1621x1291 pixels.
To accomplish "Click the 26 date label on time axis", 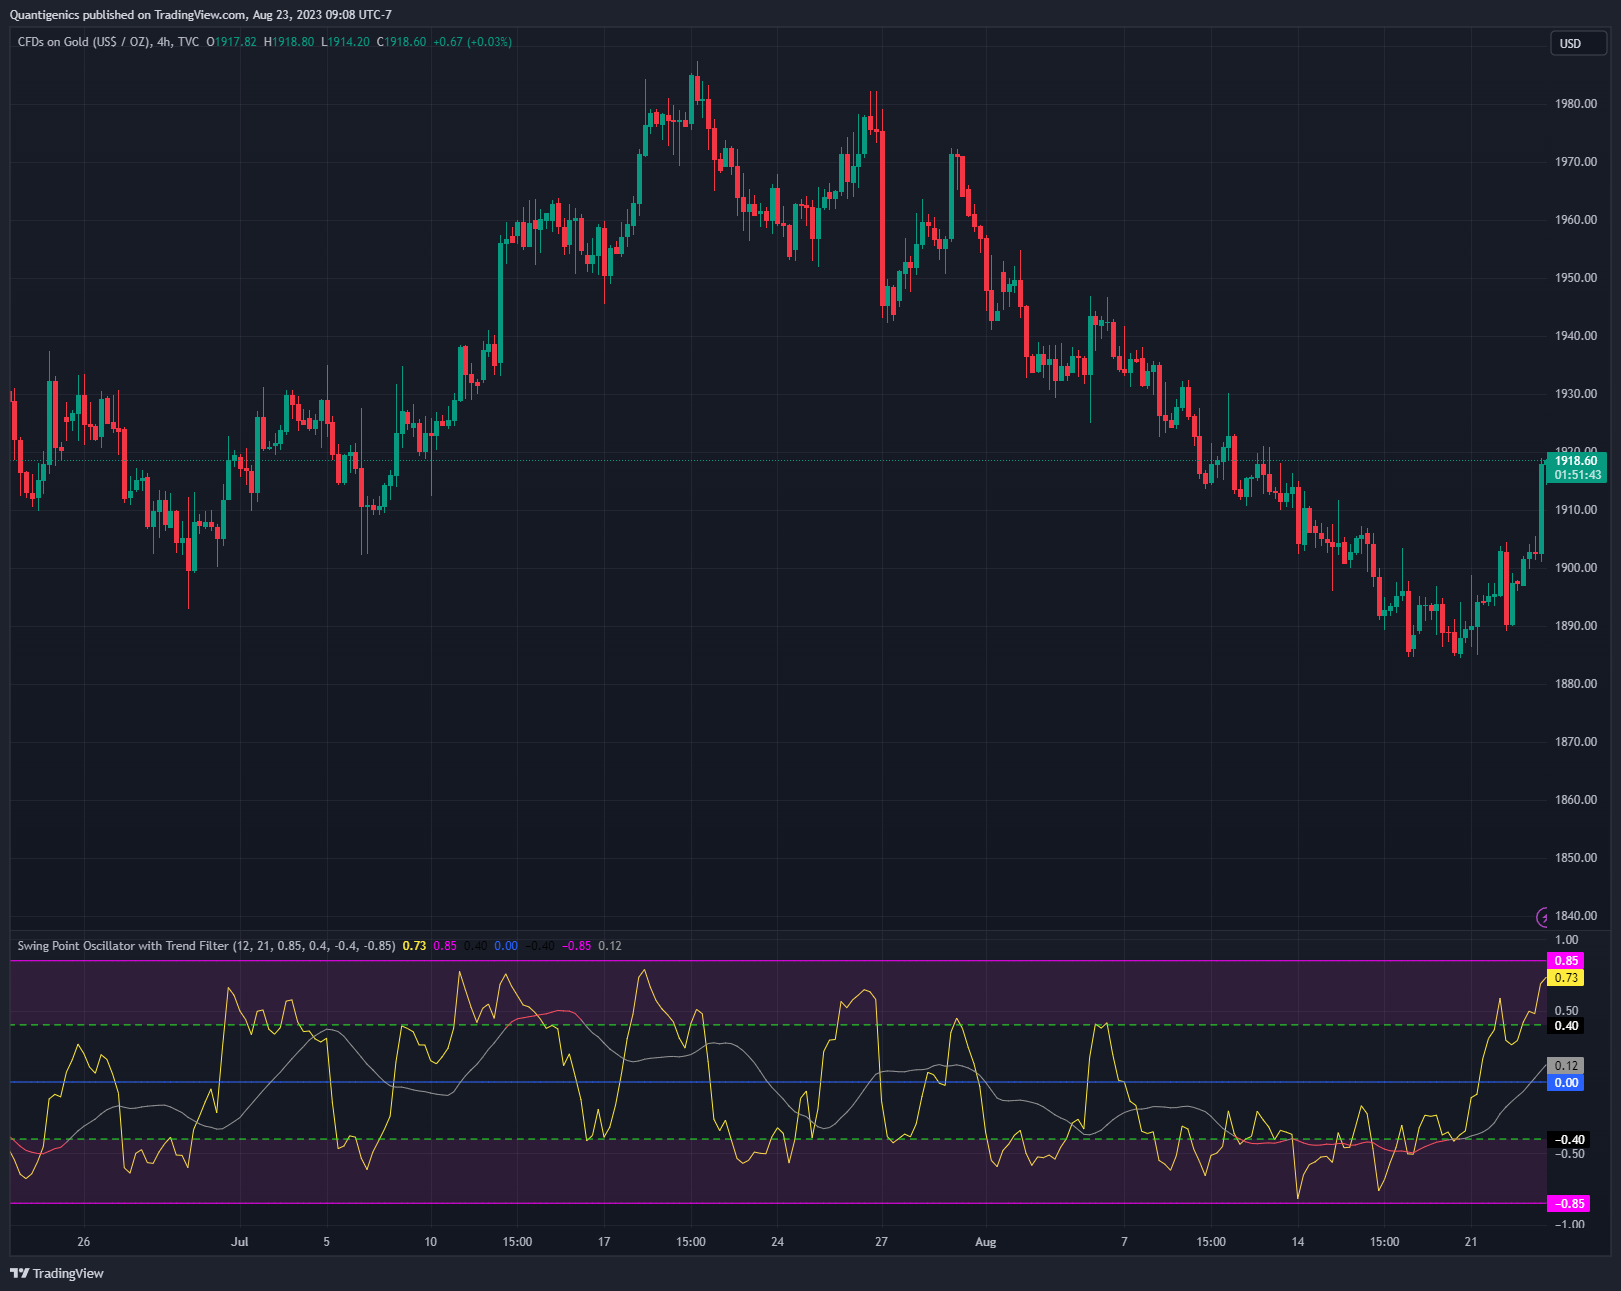I will [x=83, y=1242].
